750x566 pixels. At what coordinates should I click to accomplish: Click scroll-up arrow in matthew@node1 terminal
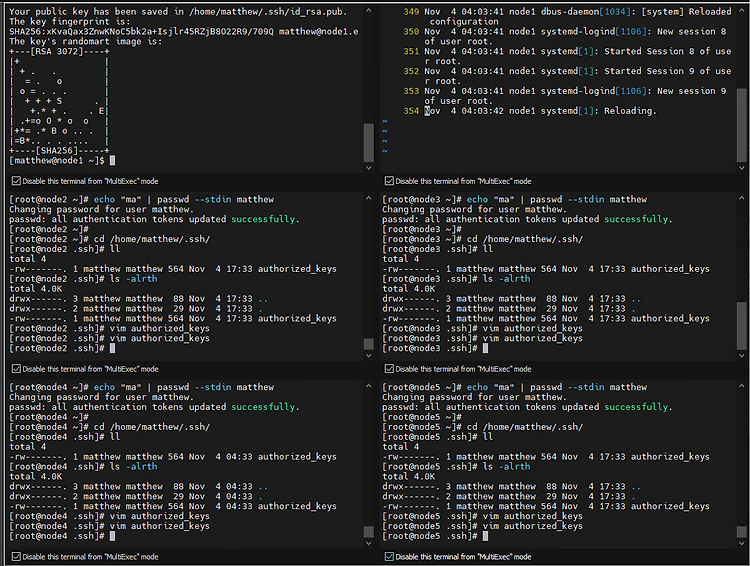[368, 11]
